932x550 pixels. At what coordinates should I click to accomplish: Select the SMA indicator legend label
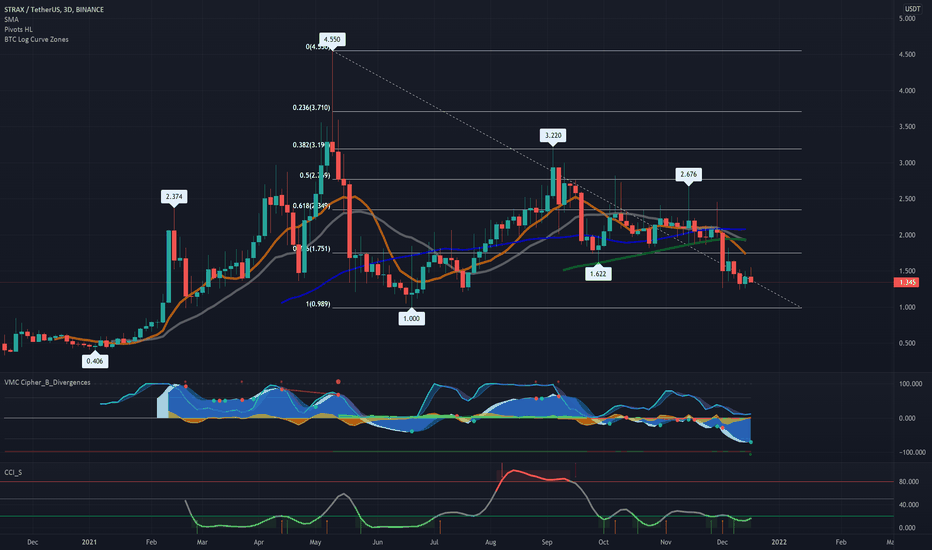tap(11, 20)
